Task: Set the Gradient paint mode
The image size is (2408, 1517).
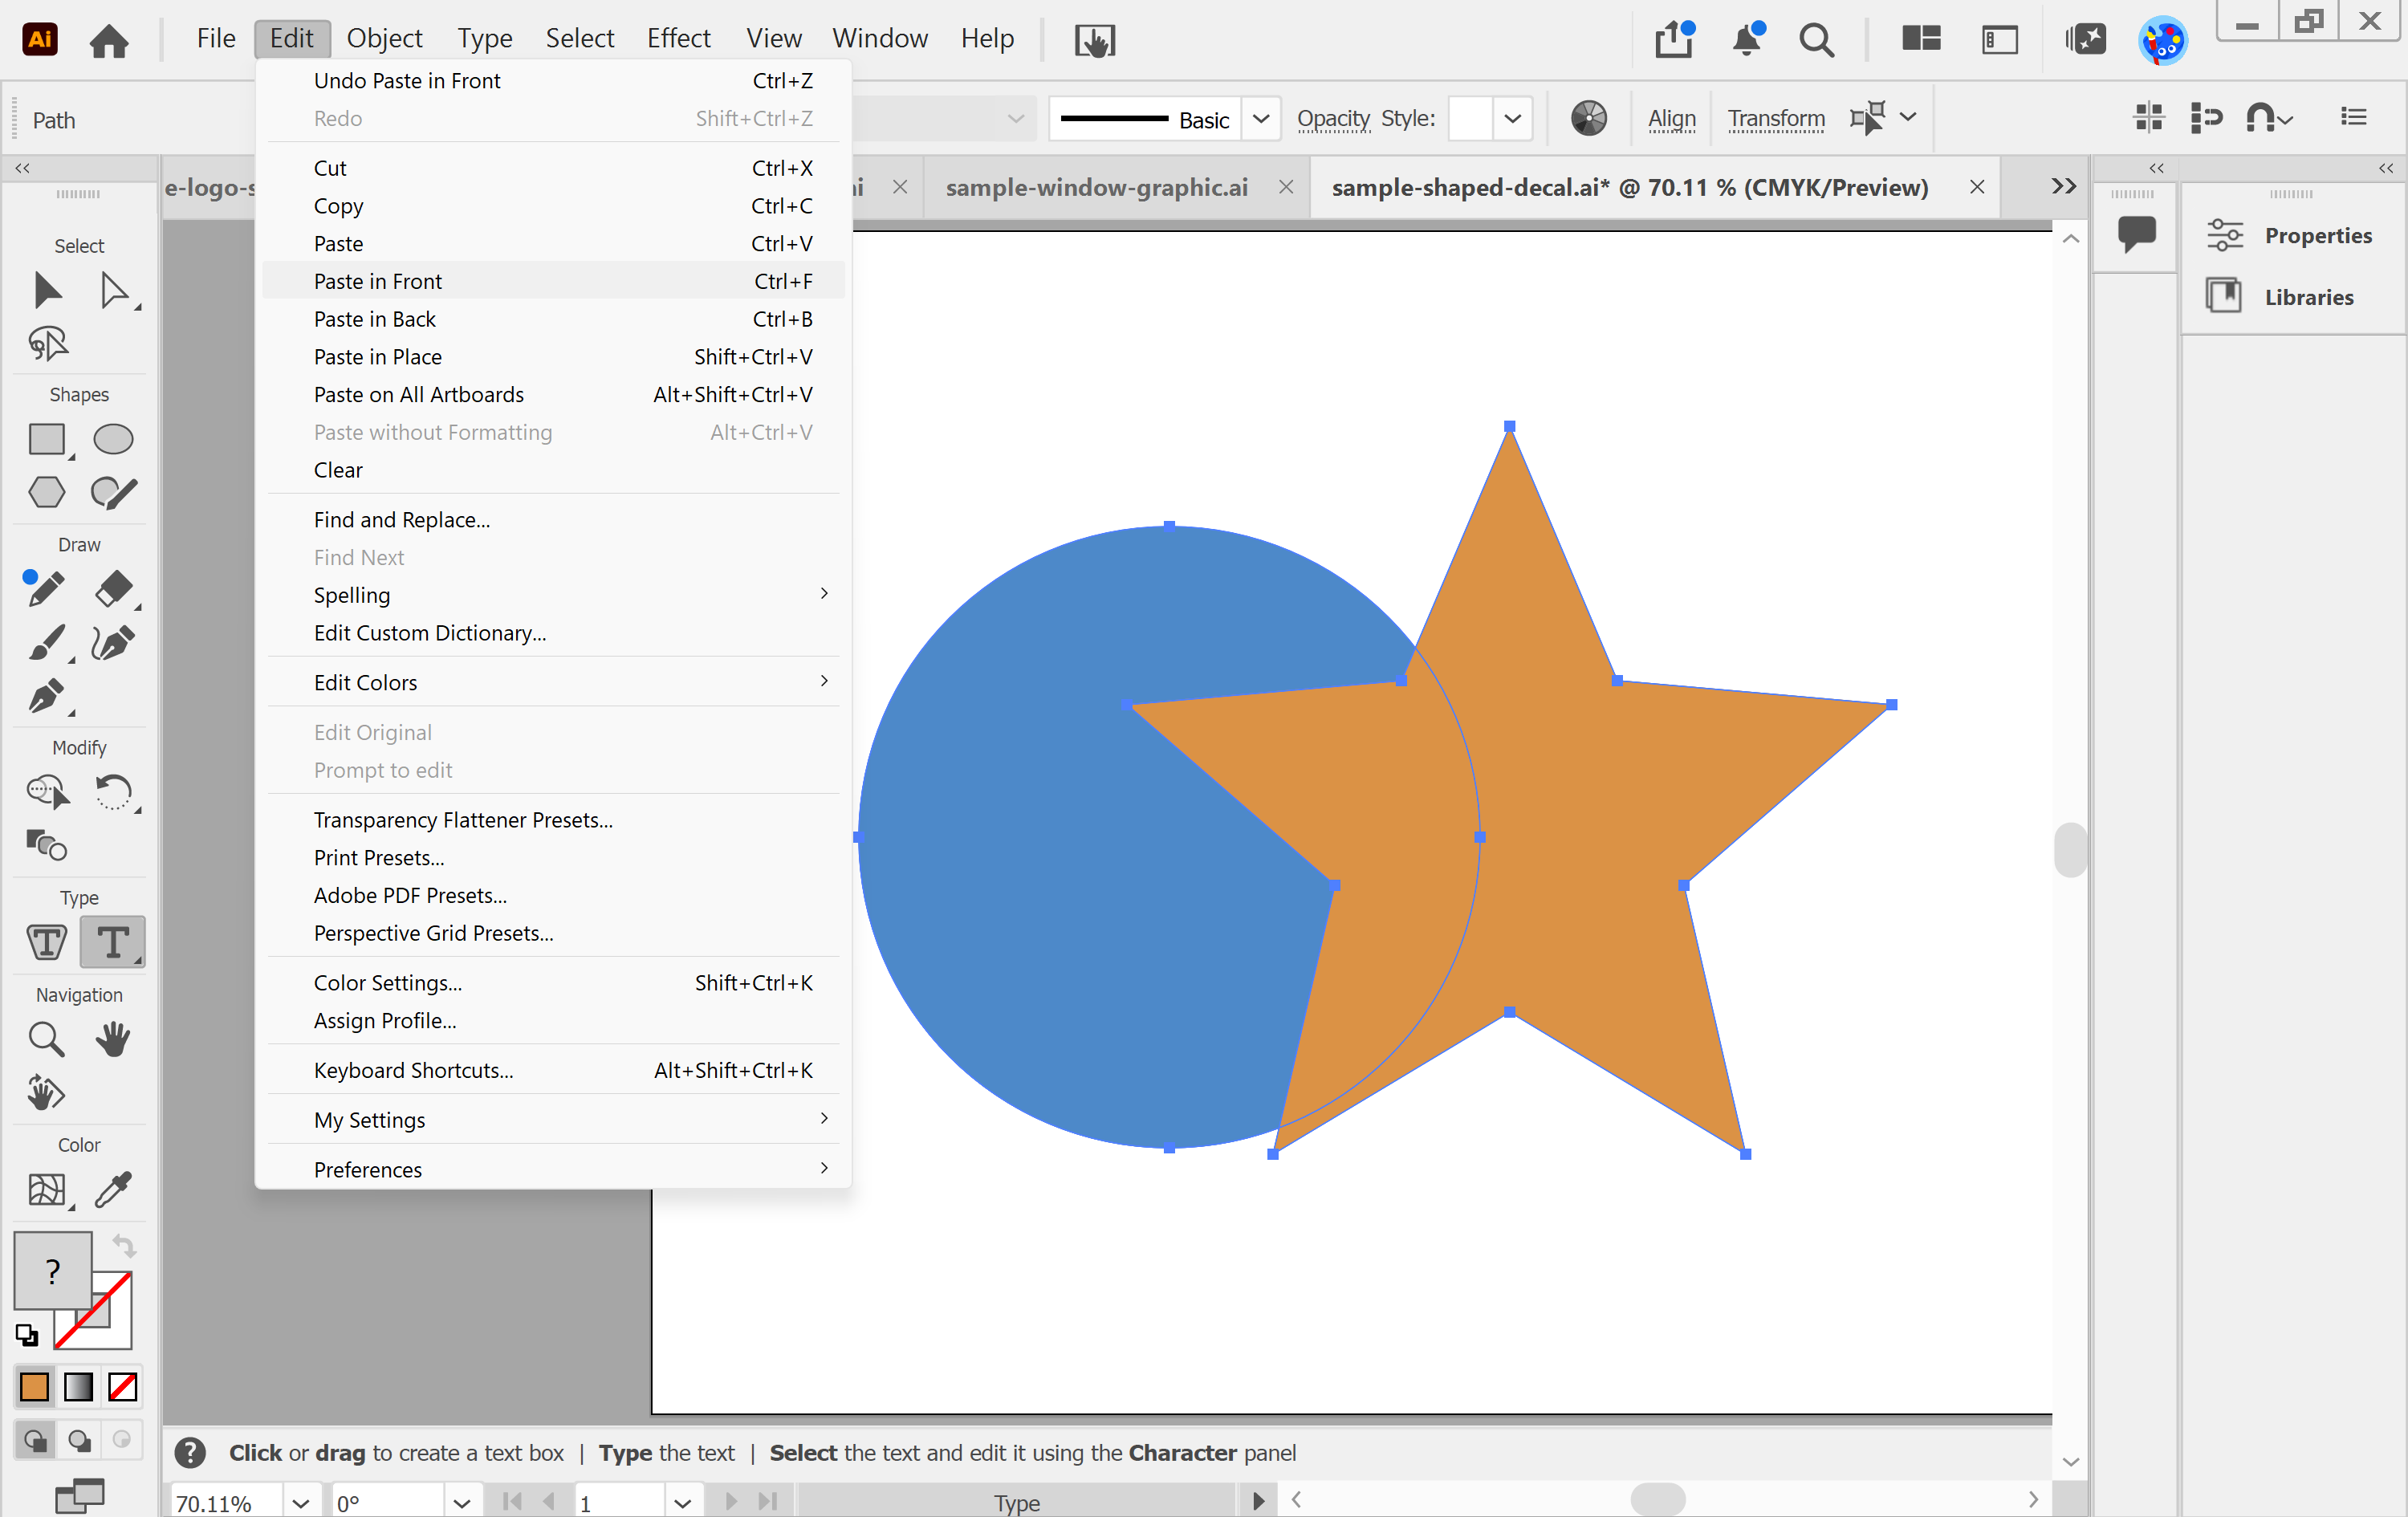Action: [x=78, y=1387]
